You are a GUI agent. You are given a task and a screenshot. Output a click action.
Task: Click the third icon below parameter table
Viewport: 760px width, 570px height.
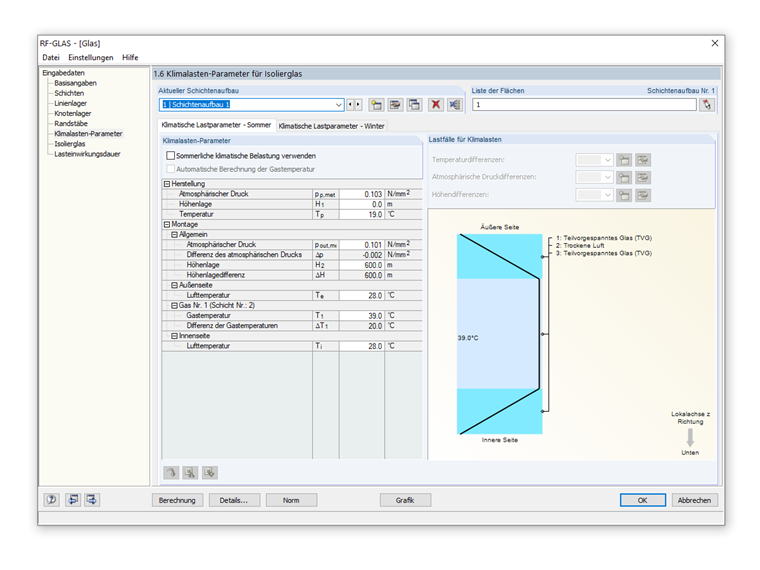210,473
